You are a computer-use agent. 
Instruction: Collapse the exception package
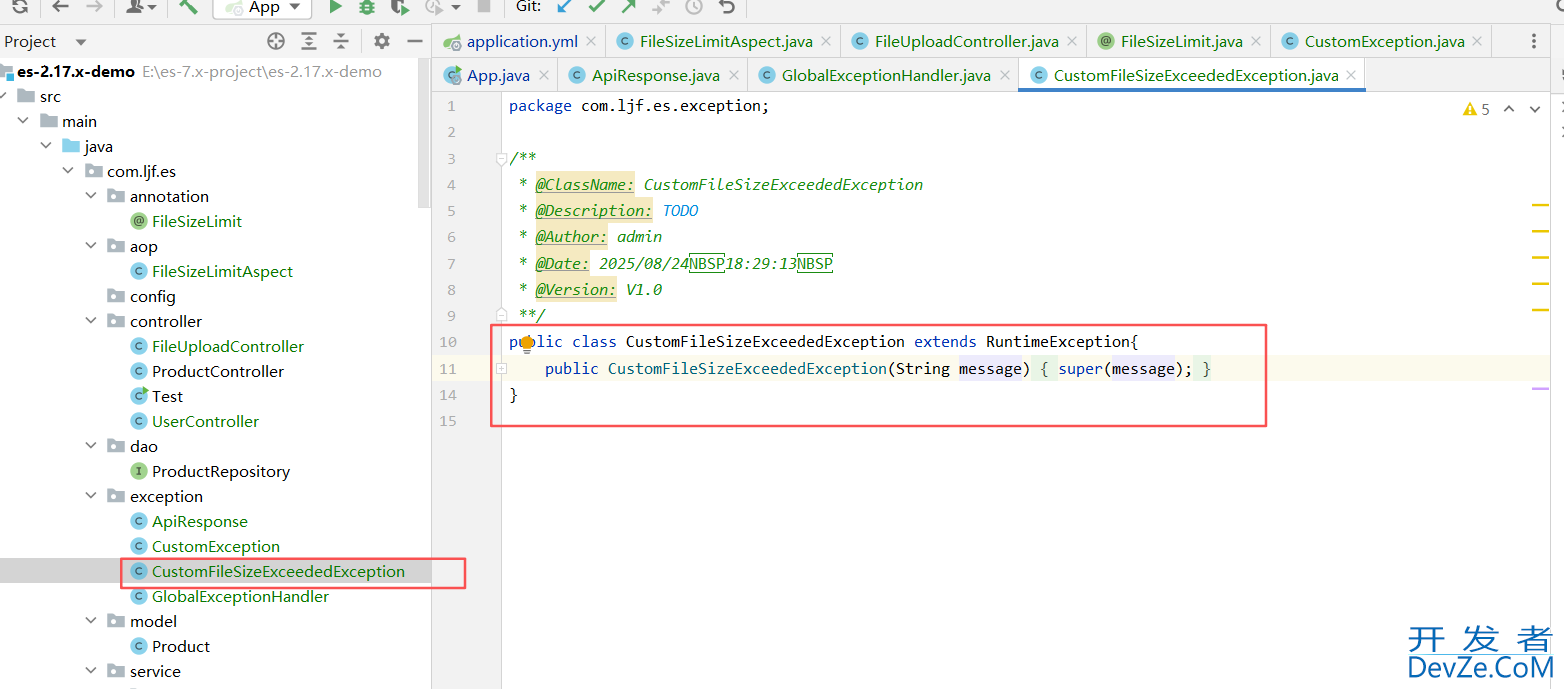92,496
